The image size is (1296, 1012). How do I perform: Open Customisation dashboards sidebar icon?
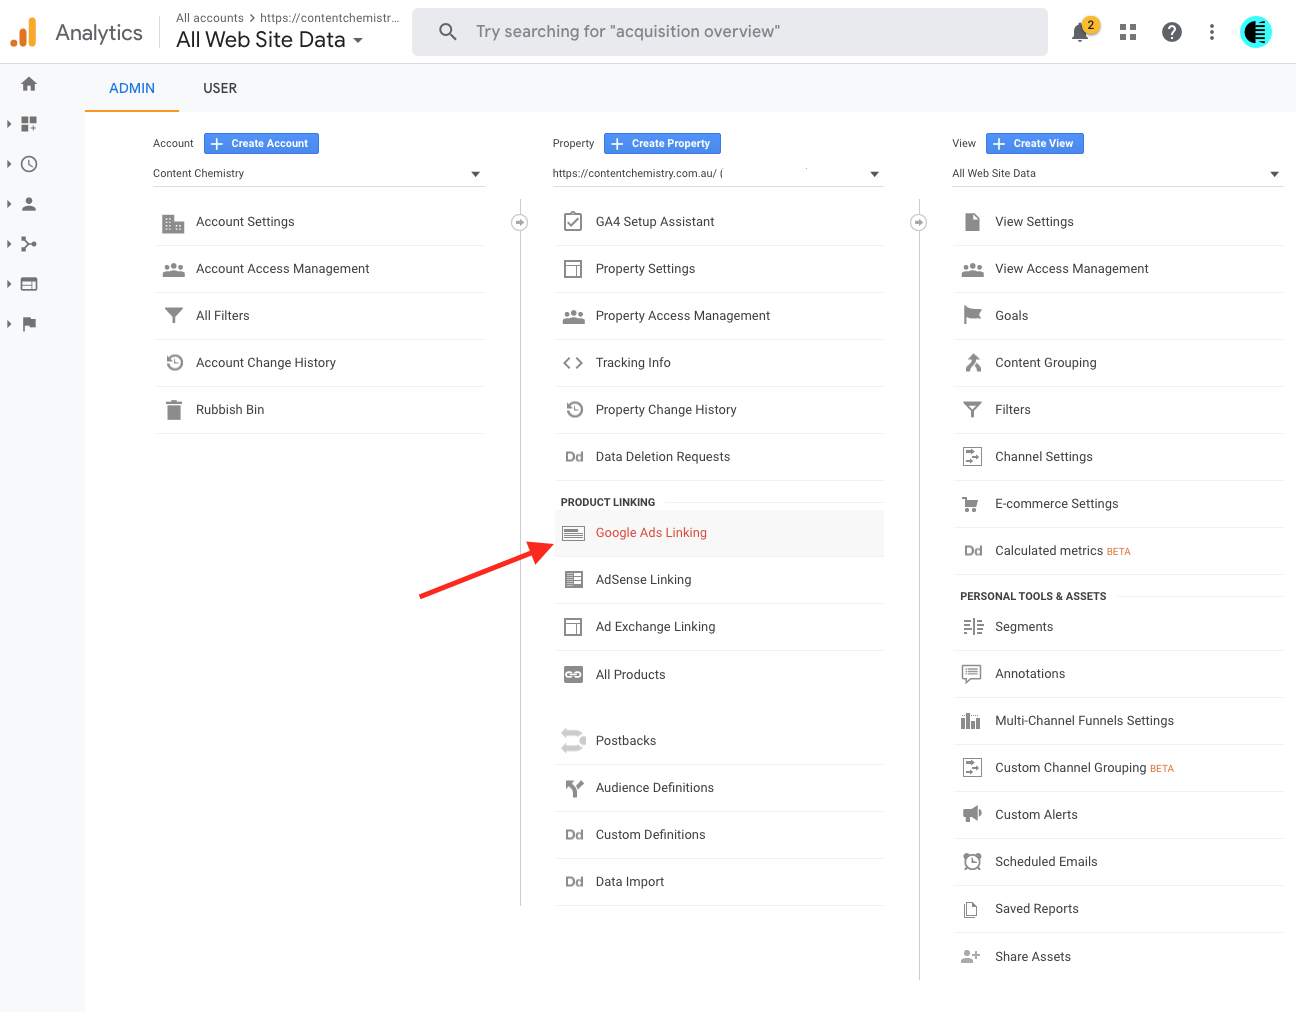tap(29, 124)
